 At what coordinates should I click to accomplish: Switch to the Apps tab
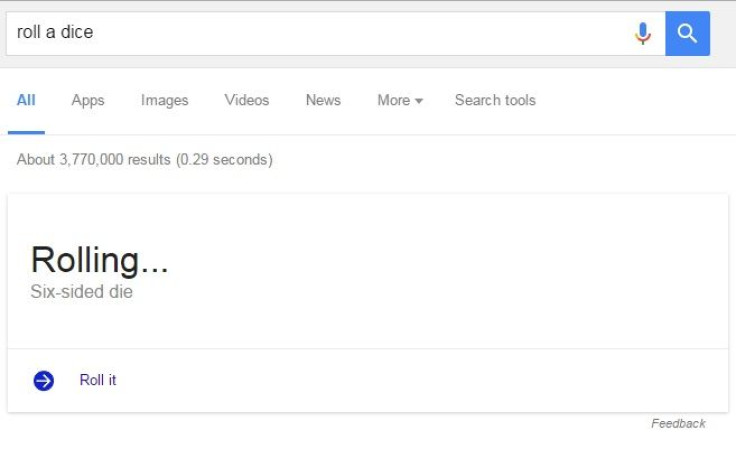(x=88, y=100)
